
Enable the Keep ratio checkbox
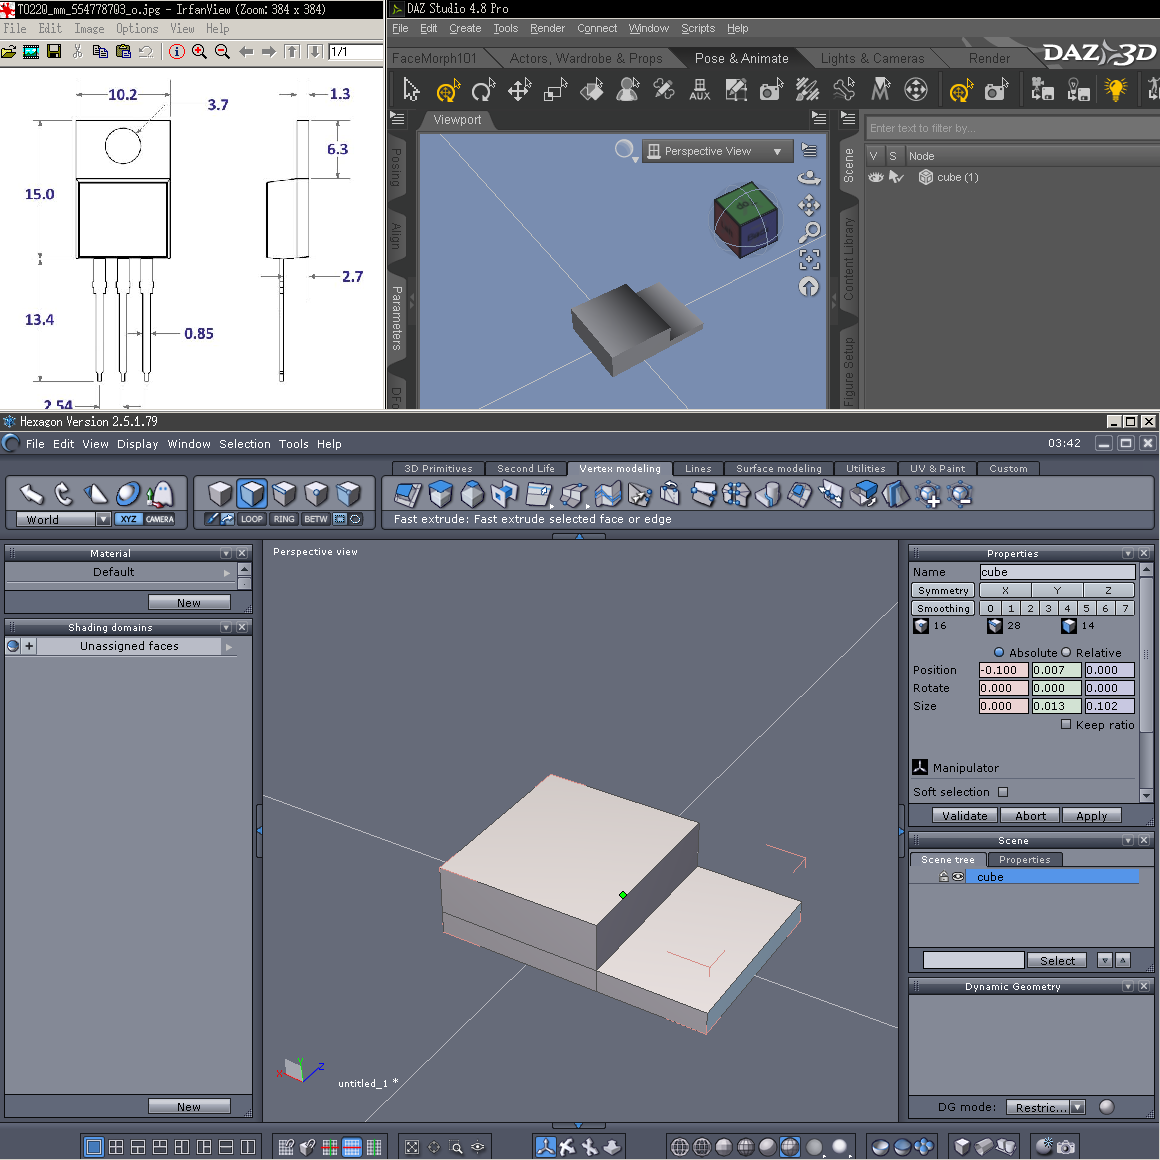pos(1066,724)
